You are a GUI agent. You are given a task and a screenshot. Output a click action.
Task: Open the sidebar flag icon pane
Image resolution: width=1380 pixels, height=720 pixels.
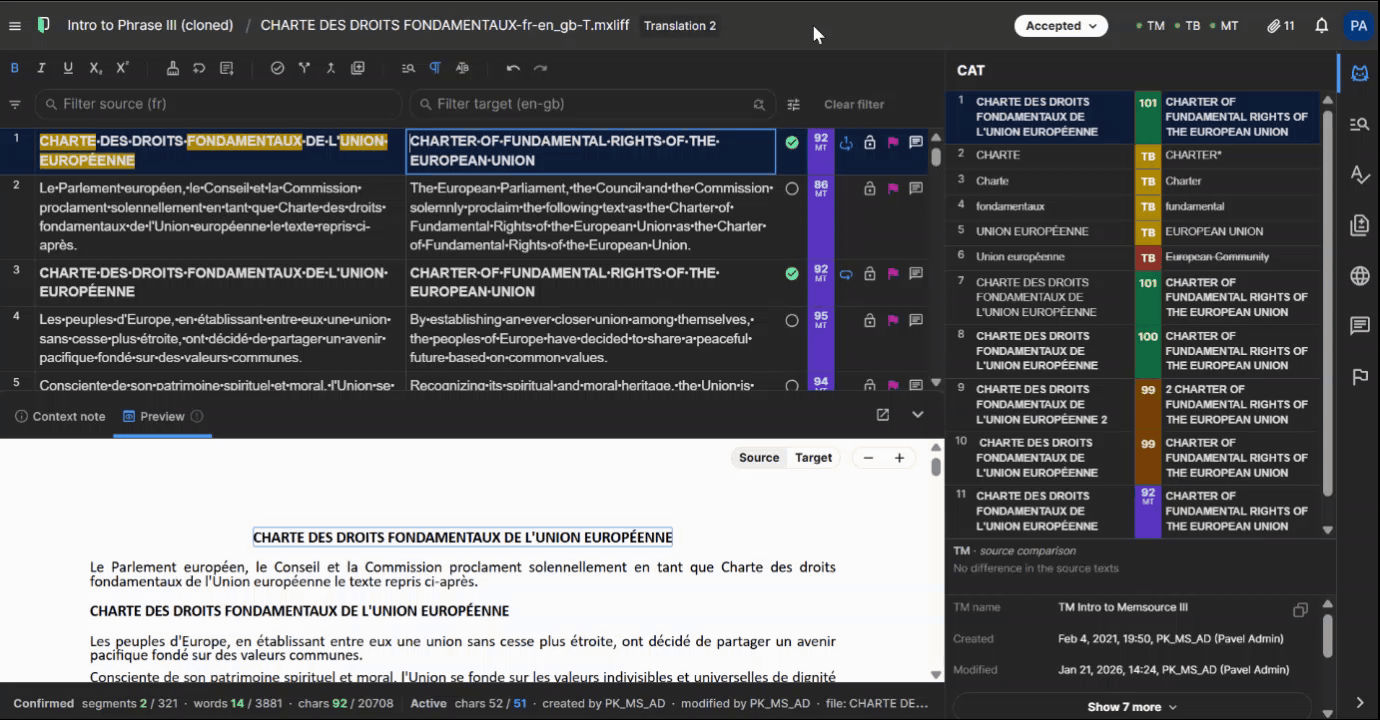coord(1359,377)
